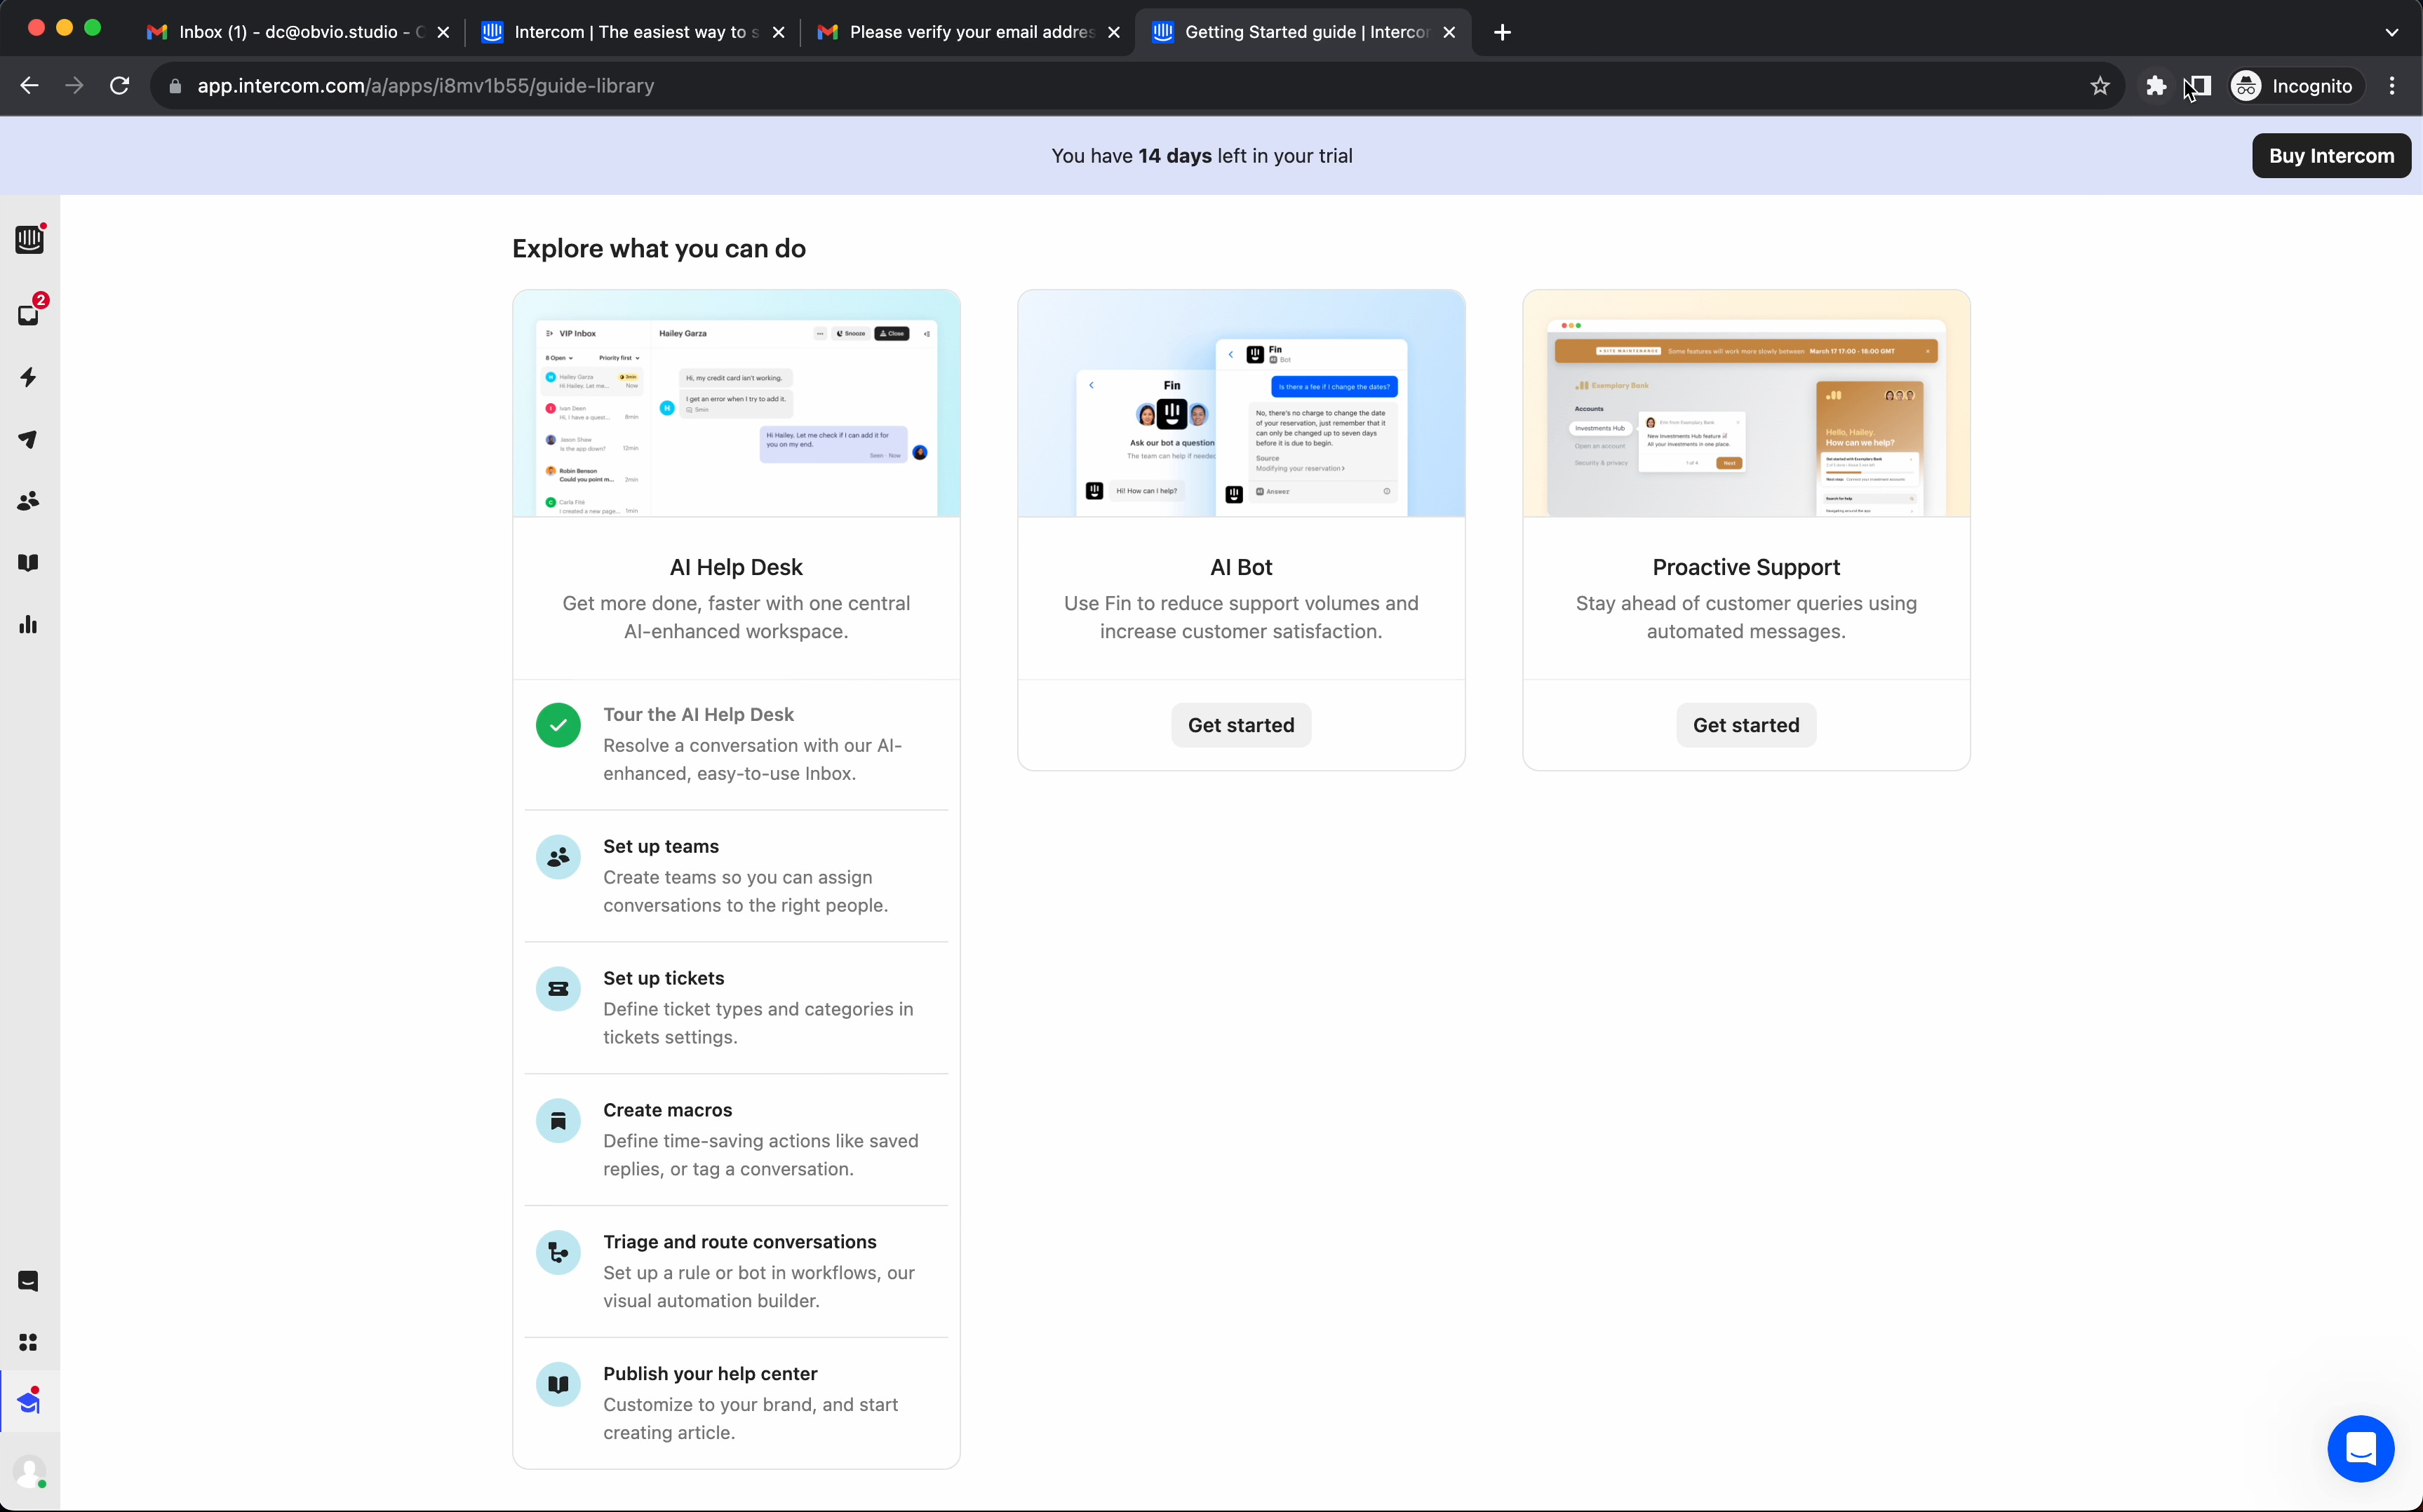This screenshot has width=2423, height=1512.
Task: Open the Contacts people icon in sidebar
Action: click(28, 501)
